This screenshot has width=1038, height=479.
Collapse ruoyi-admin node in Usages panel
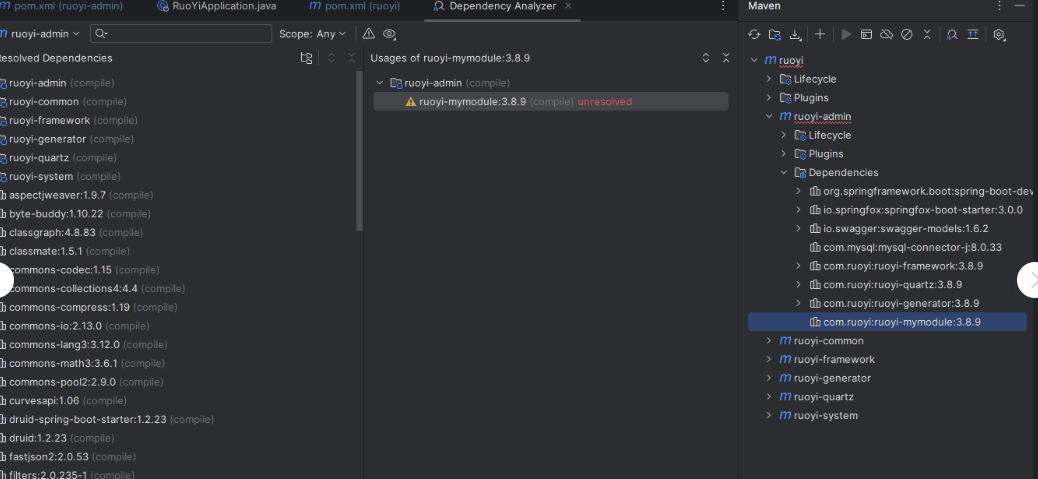pos(379,83)
